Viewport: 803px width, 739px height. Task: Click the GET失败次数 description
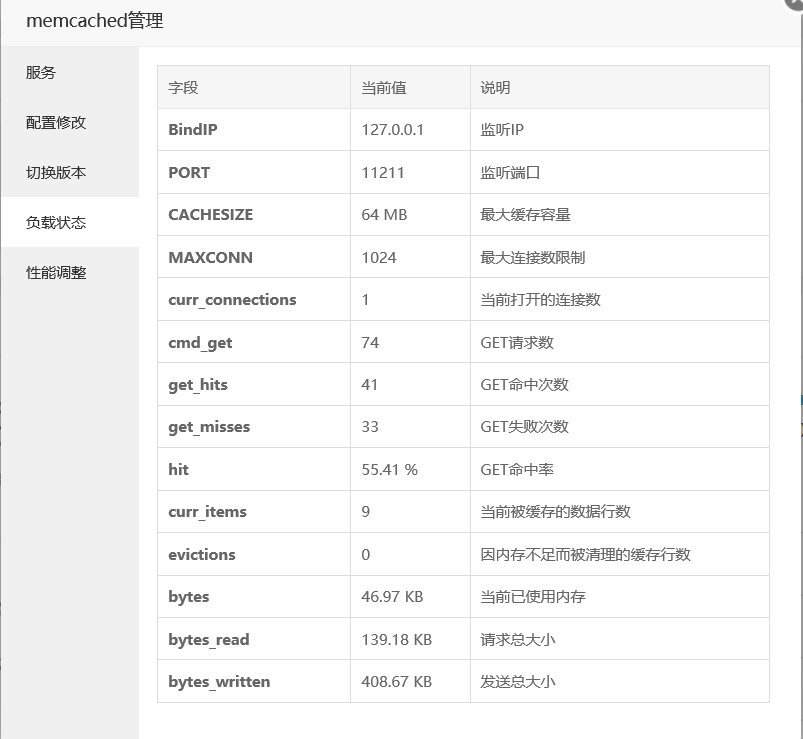524,427
